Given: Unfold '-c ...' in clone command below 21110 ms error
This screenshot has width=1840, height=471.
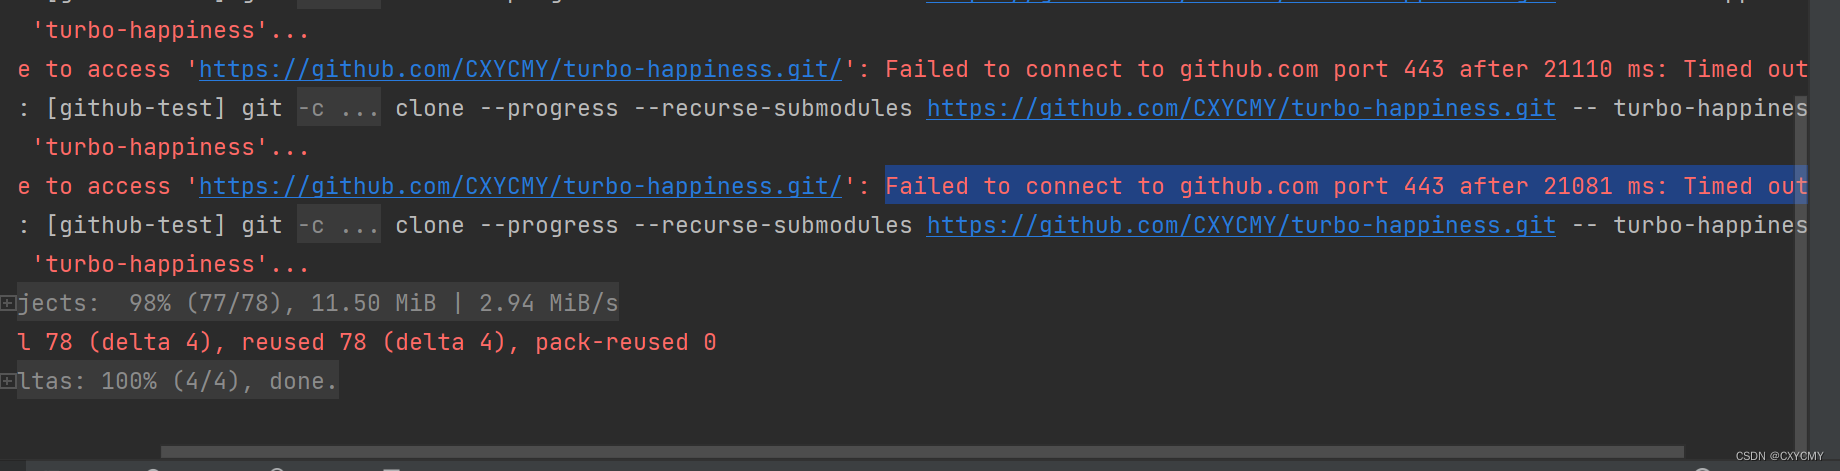Looking at the screenshot, I should click(339, 109).
